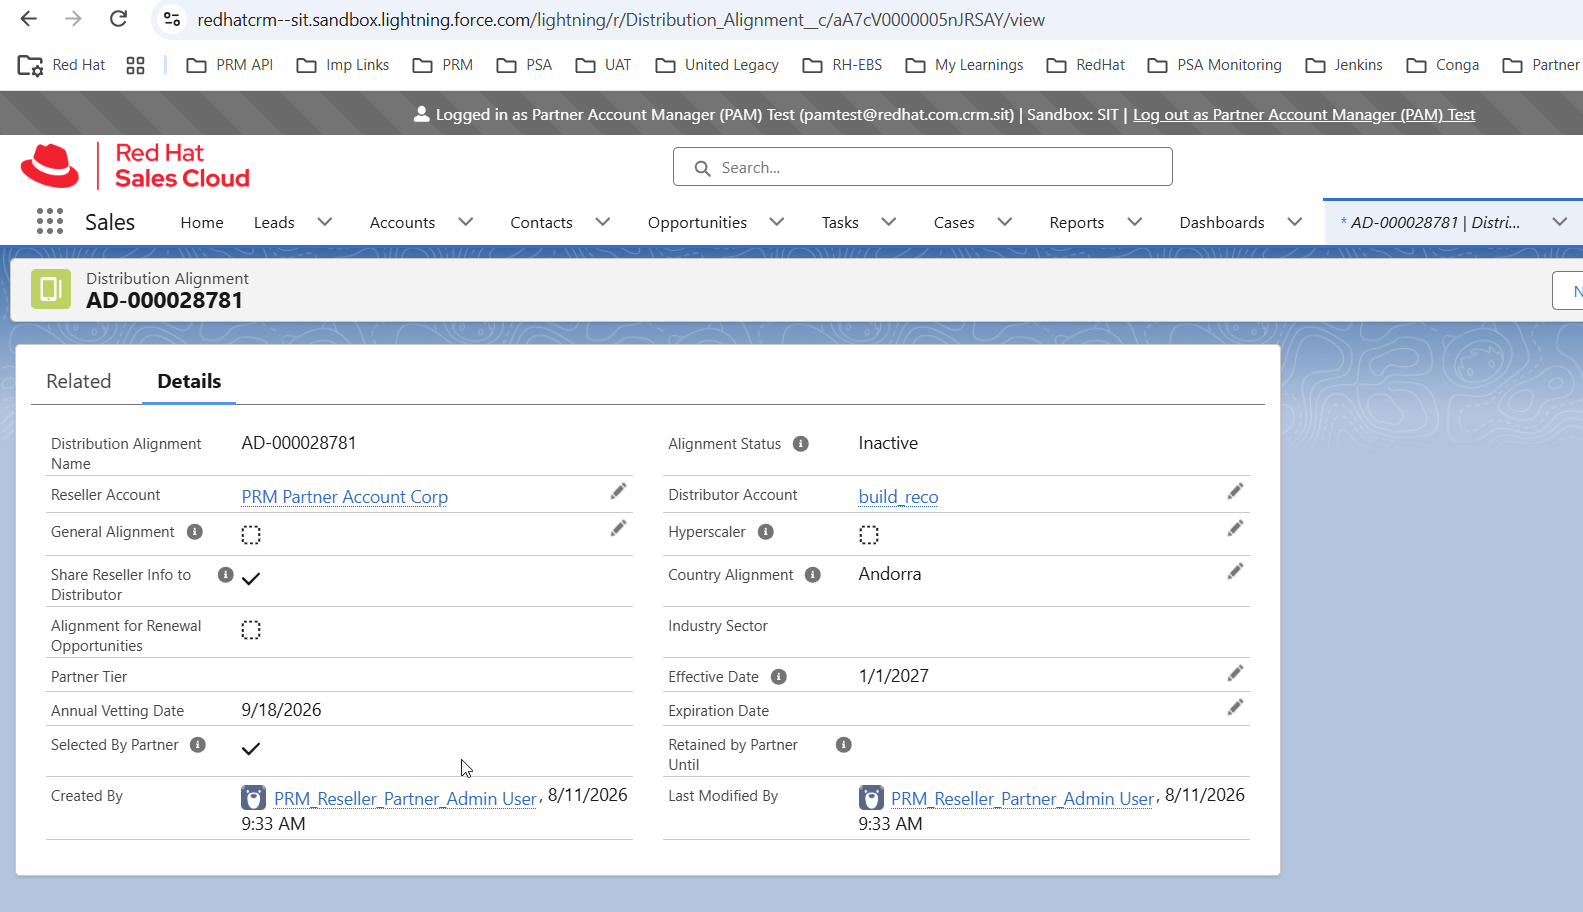Open the AD-000028781 tab dropdown
Screen dimensions: 1583x912
point(1560,222)
